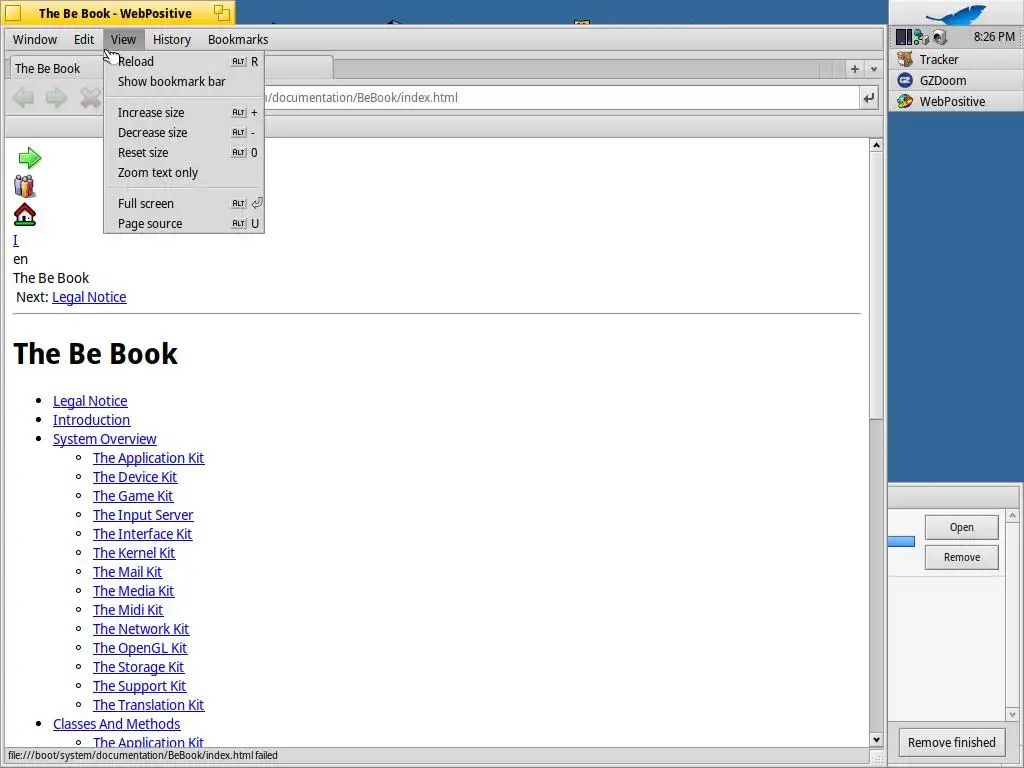Image resolution: width=1024 pixels, height=768 pixels.
Task: Open The Storage Kit link
Action: click(138, 666)
